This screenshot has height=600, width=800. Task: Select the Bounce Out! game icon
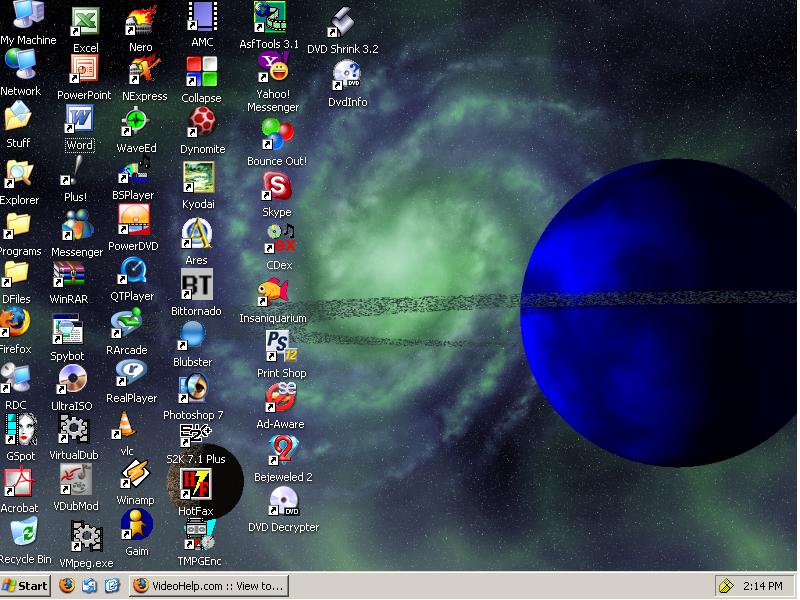point(277,135)
